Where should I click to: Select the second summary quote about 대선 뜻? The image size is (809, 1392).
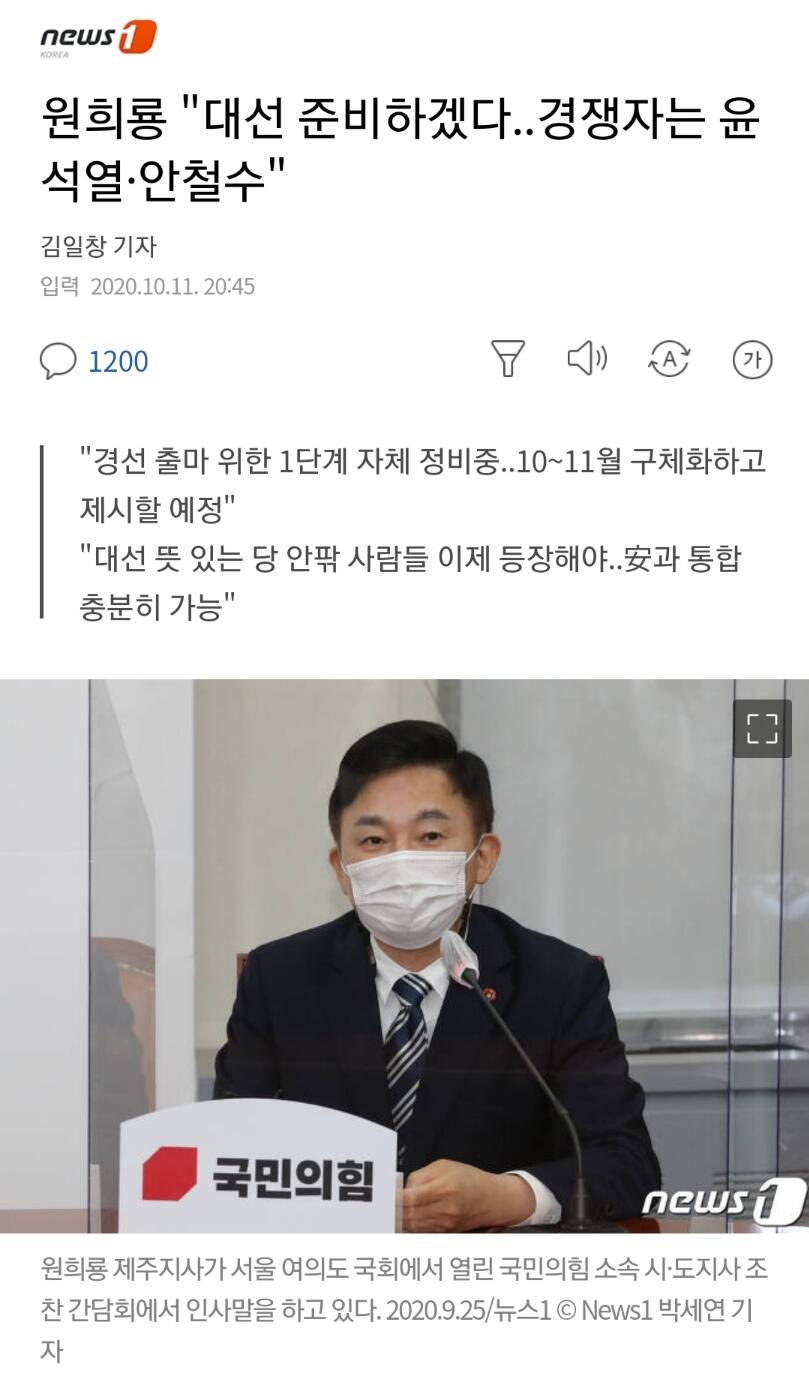(410, 581)
